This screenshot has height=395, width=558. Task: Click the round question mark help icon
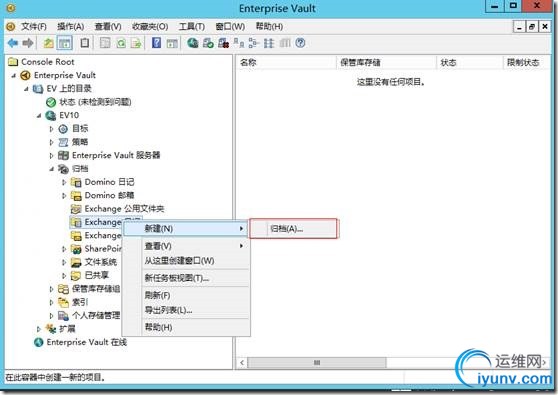pyautogui.click(x=300, y=43)
